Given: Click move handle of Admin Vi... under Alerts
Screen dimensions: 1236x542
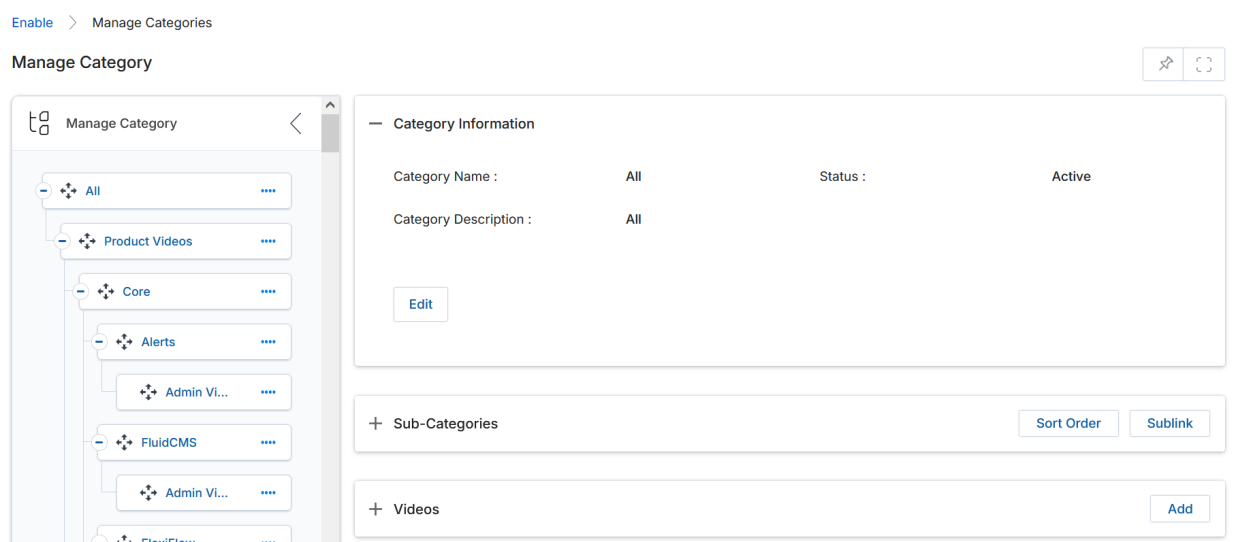Looking at the screenshot, I should pos(148,392).
